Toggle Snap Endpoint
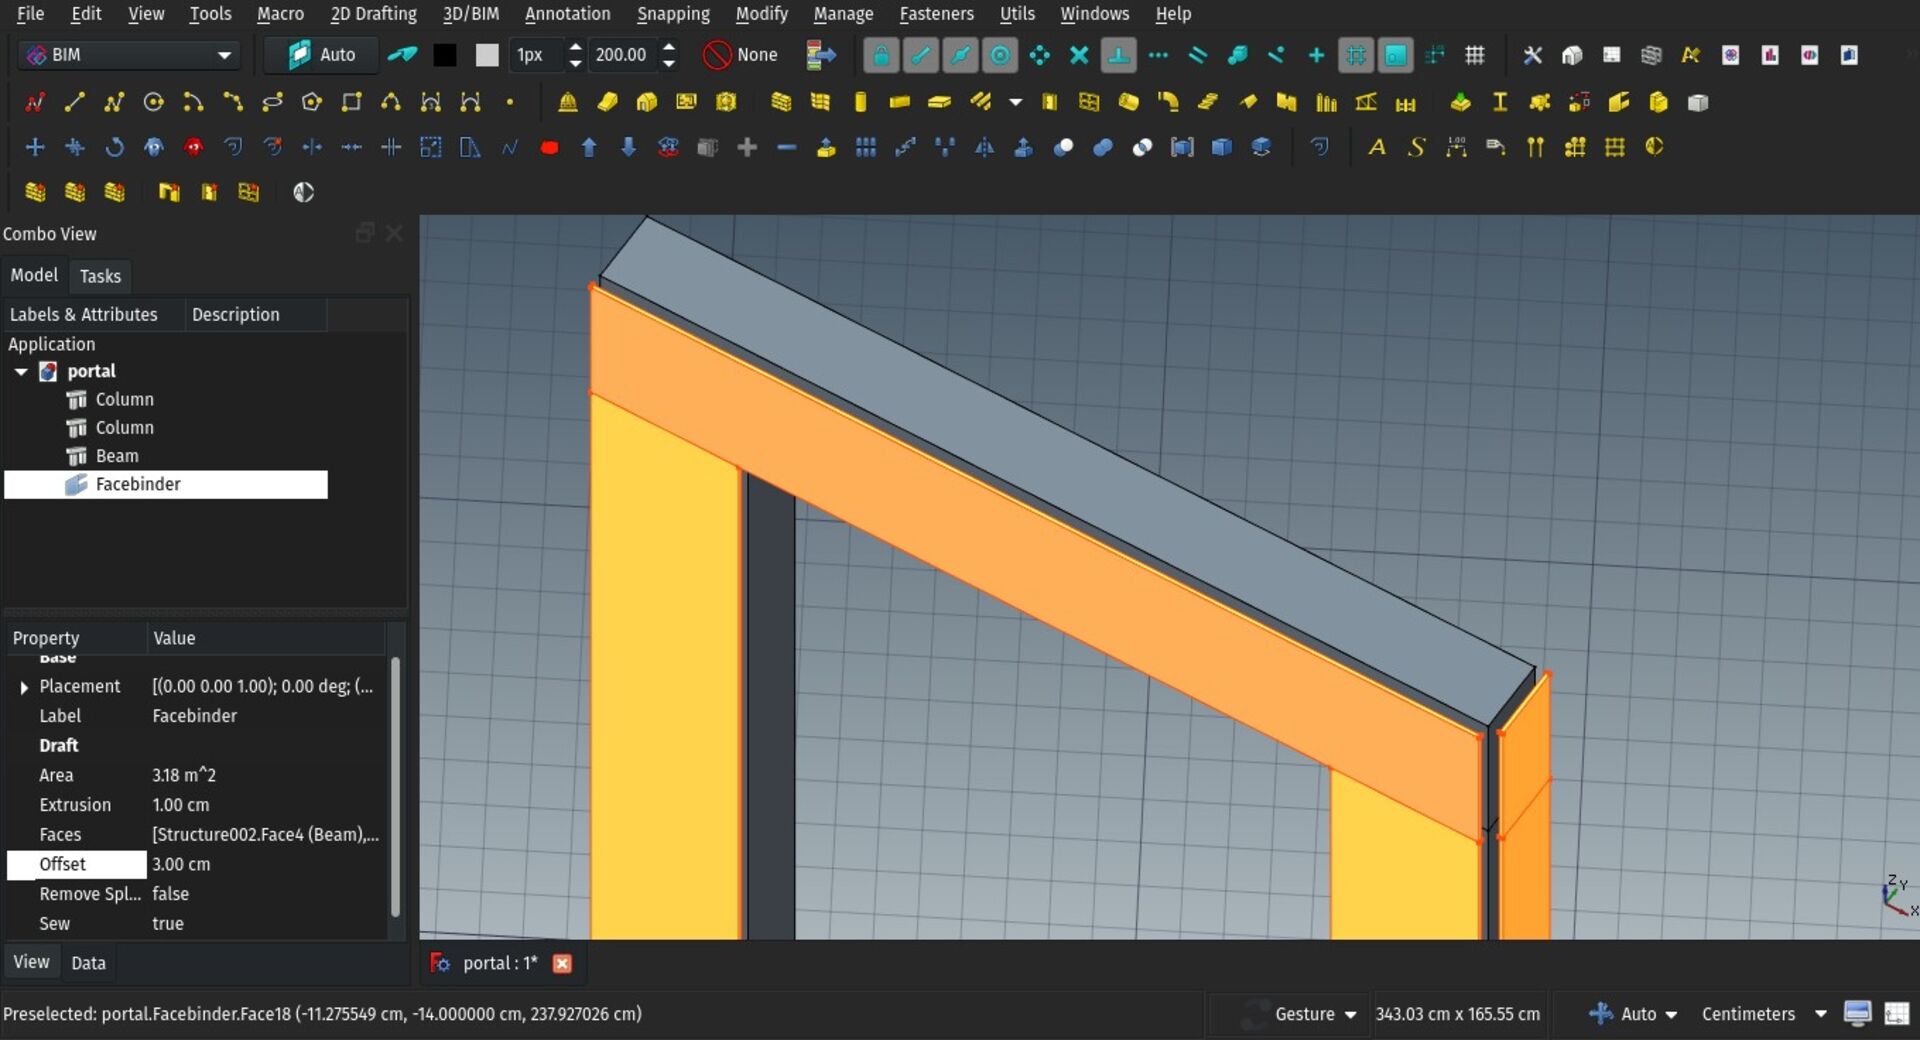 (x=921, y=55)
